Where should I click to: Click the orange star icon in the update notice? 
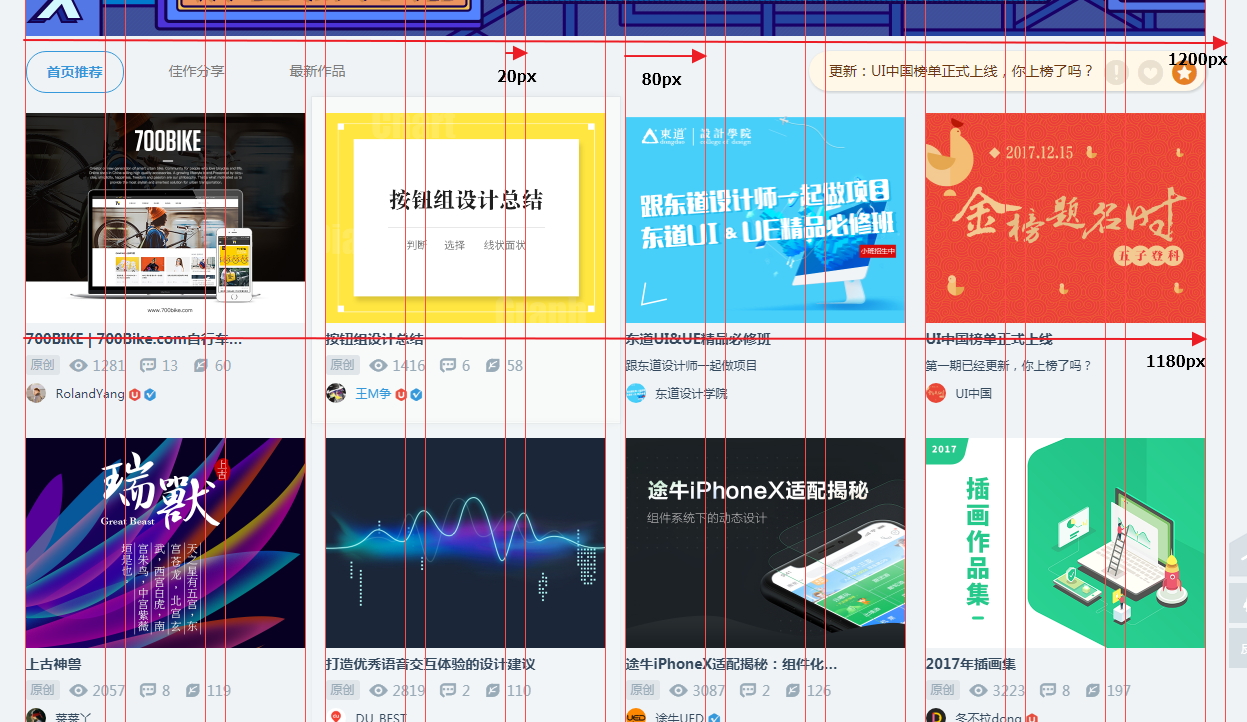click(x=1185, y=72)
